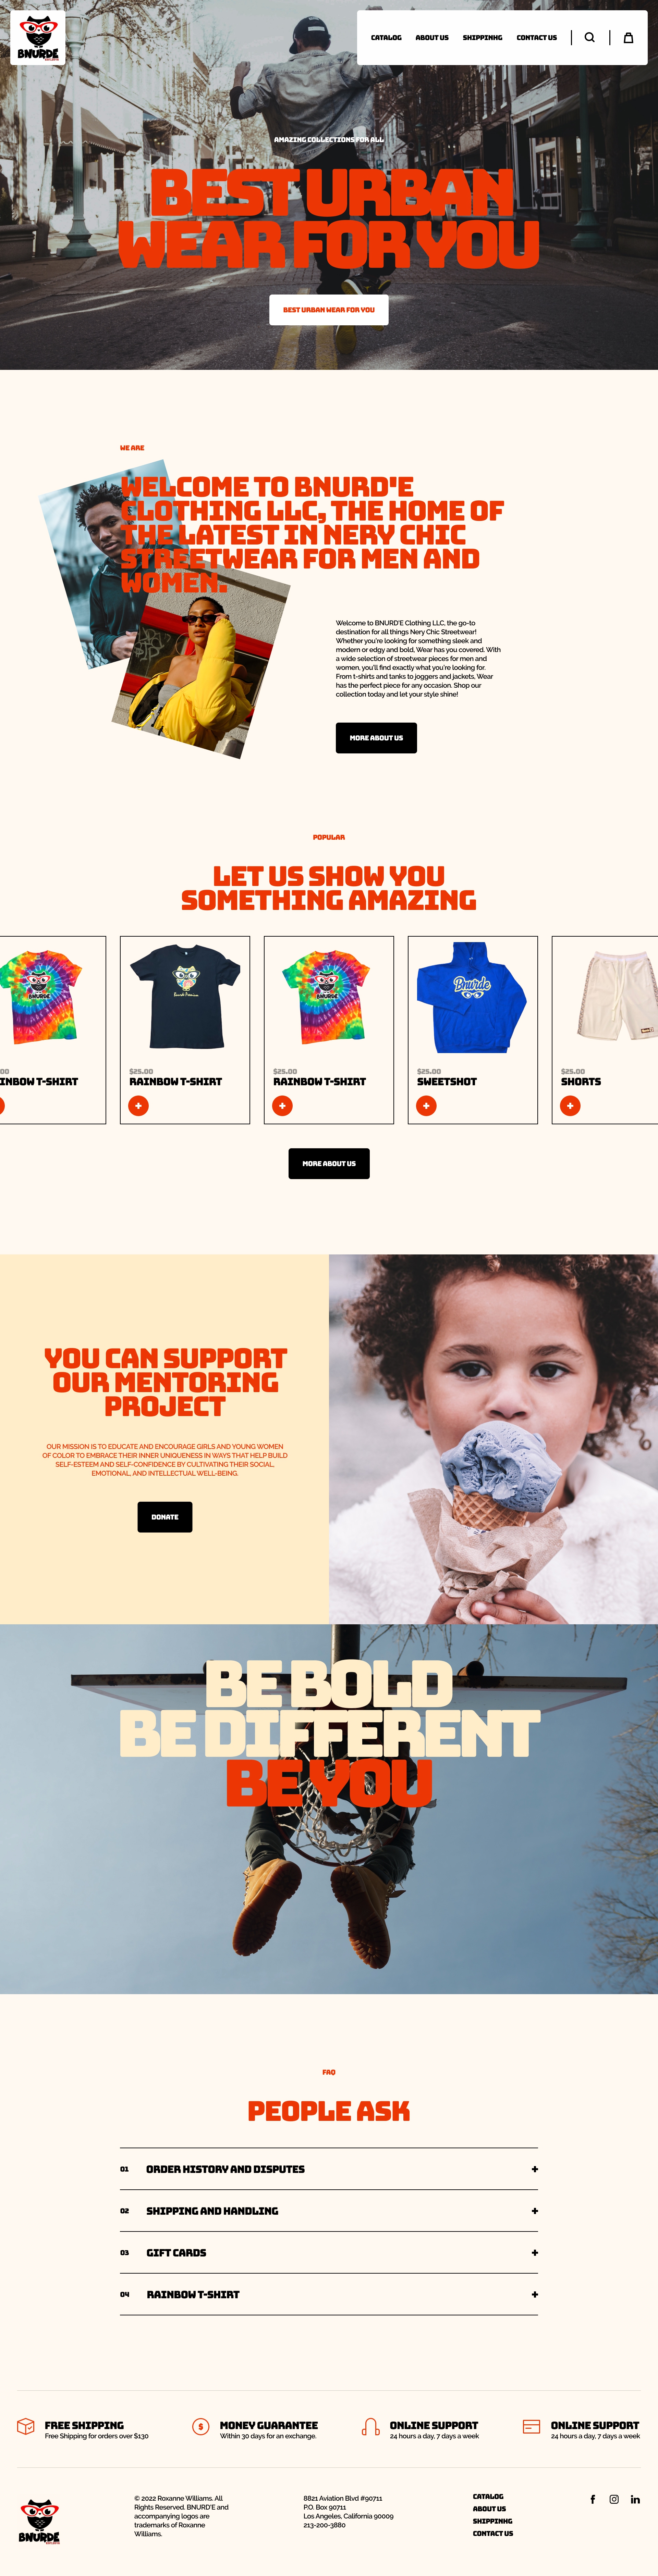Click the hero Best Urban Wear button

[x=329, y=310]
